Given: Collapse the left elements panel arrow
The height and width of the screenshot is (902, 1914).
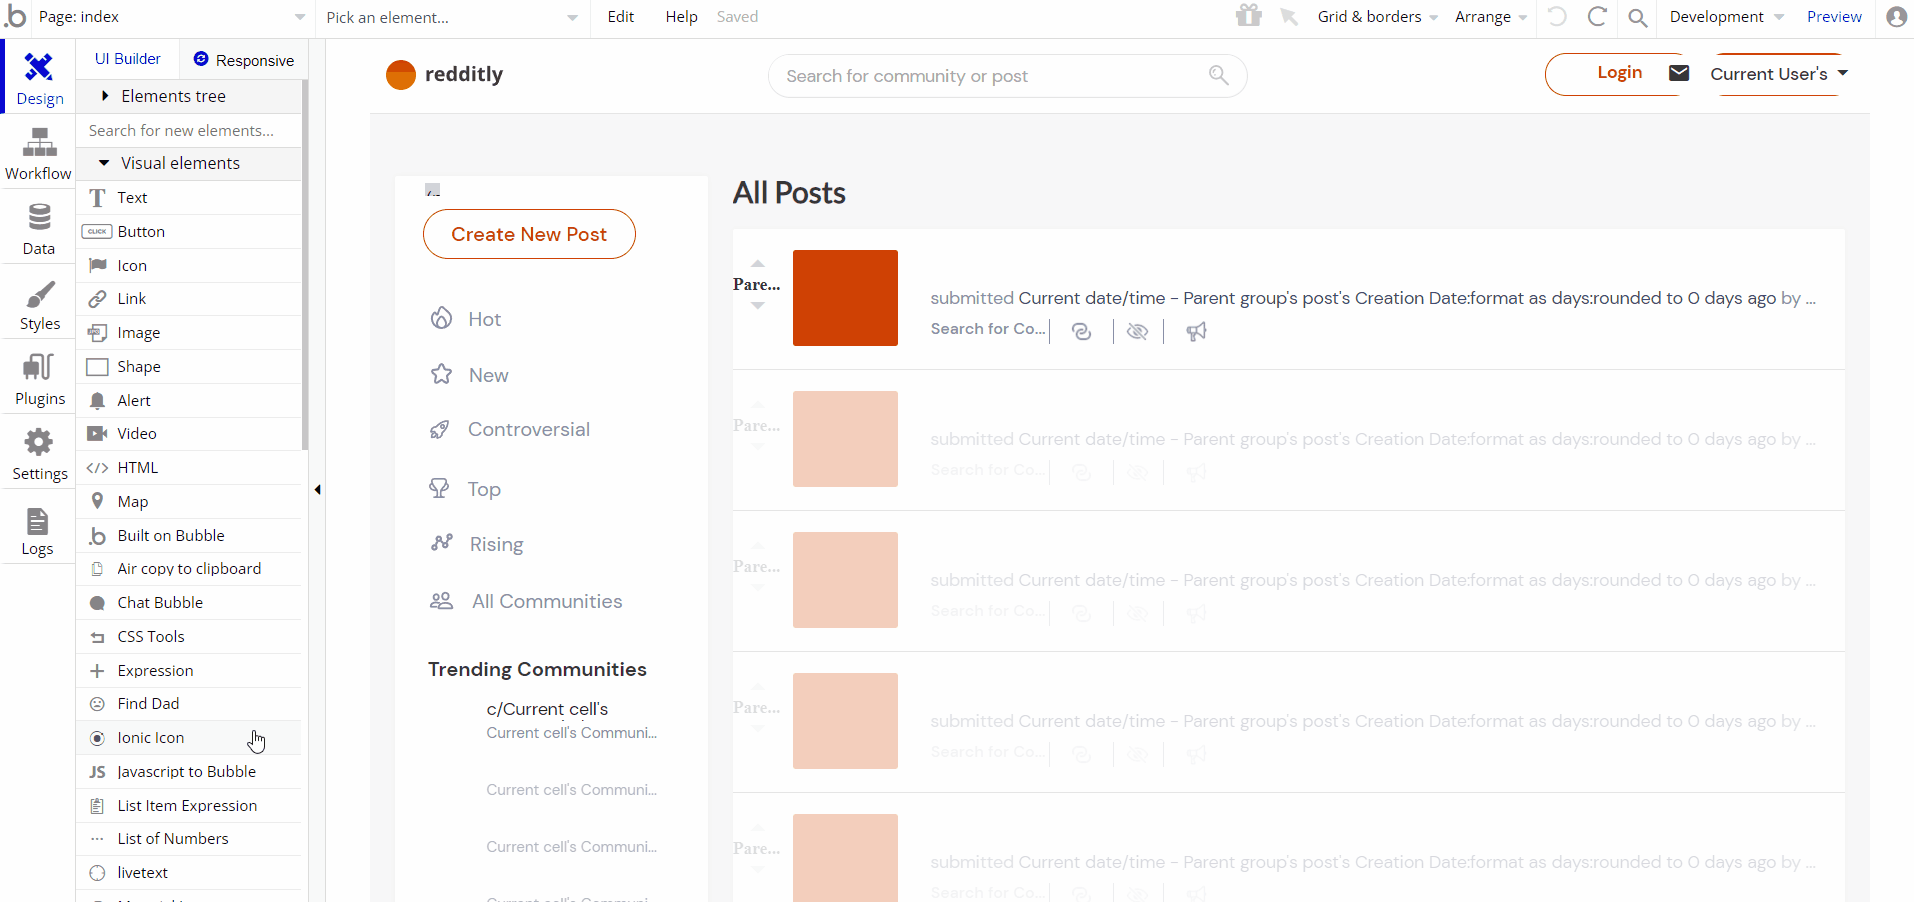Looking at the screenshot, I should pyautogui.click(x=317, y=489).
